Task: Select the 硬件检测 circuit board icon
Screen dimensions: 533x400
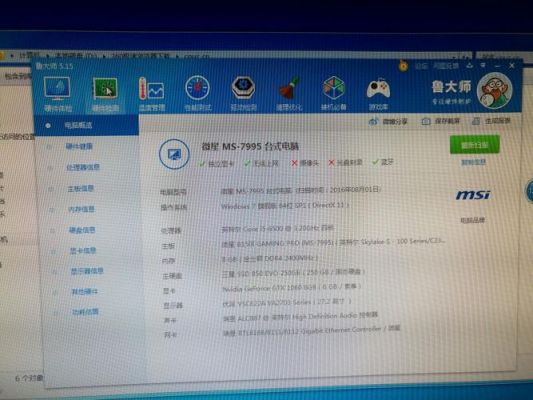Action: pyautogui.click(x=105, y=89)
